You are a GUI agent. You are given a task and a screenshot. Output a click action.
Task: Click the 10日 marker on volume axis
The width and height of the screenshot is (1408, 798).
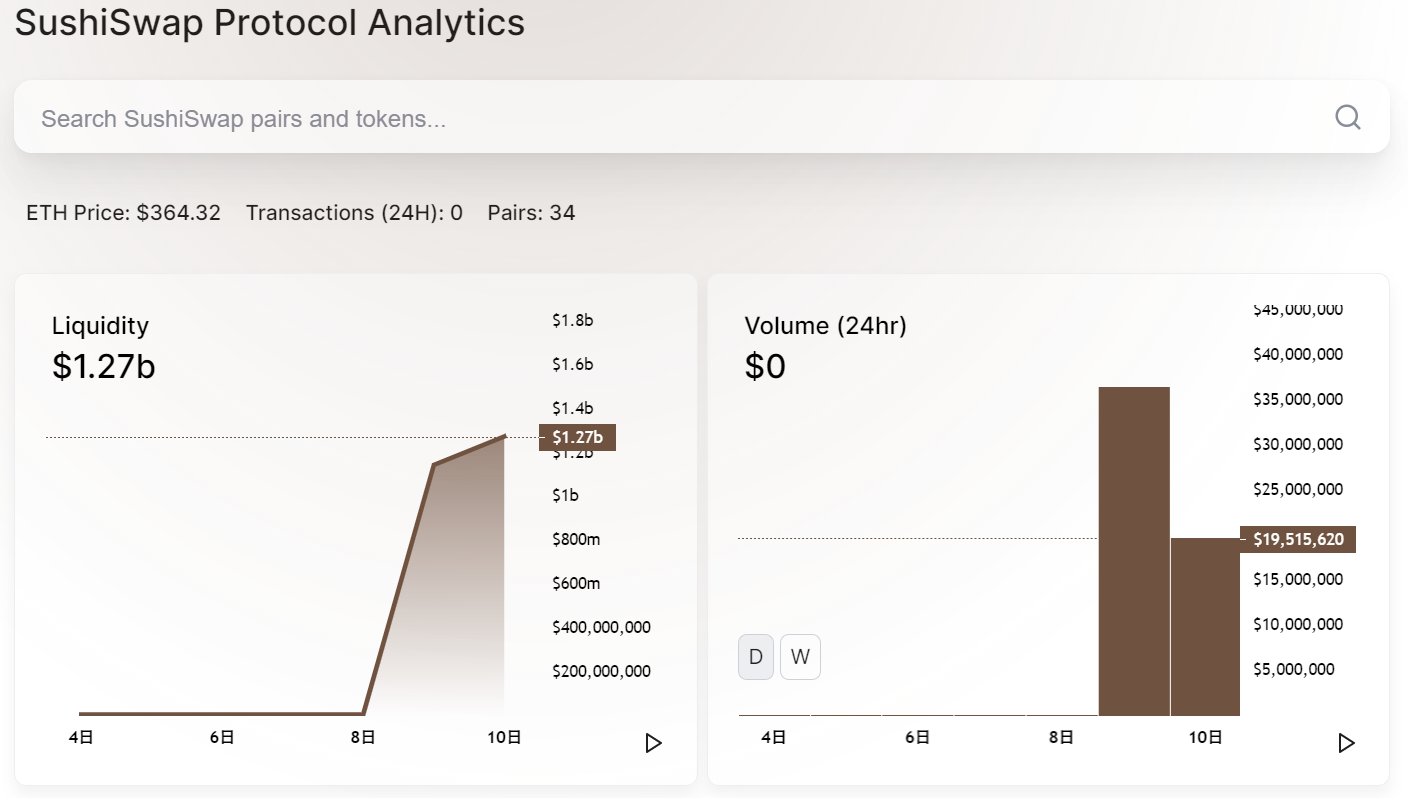point(1206,738)
